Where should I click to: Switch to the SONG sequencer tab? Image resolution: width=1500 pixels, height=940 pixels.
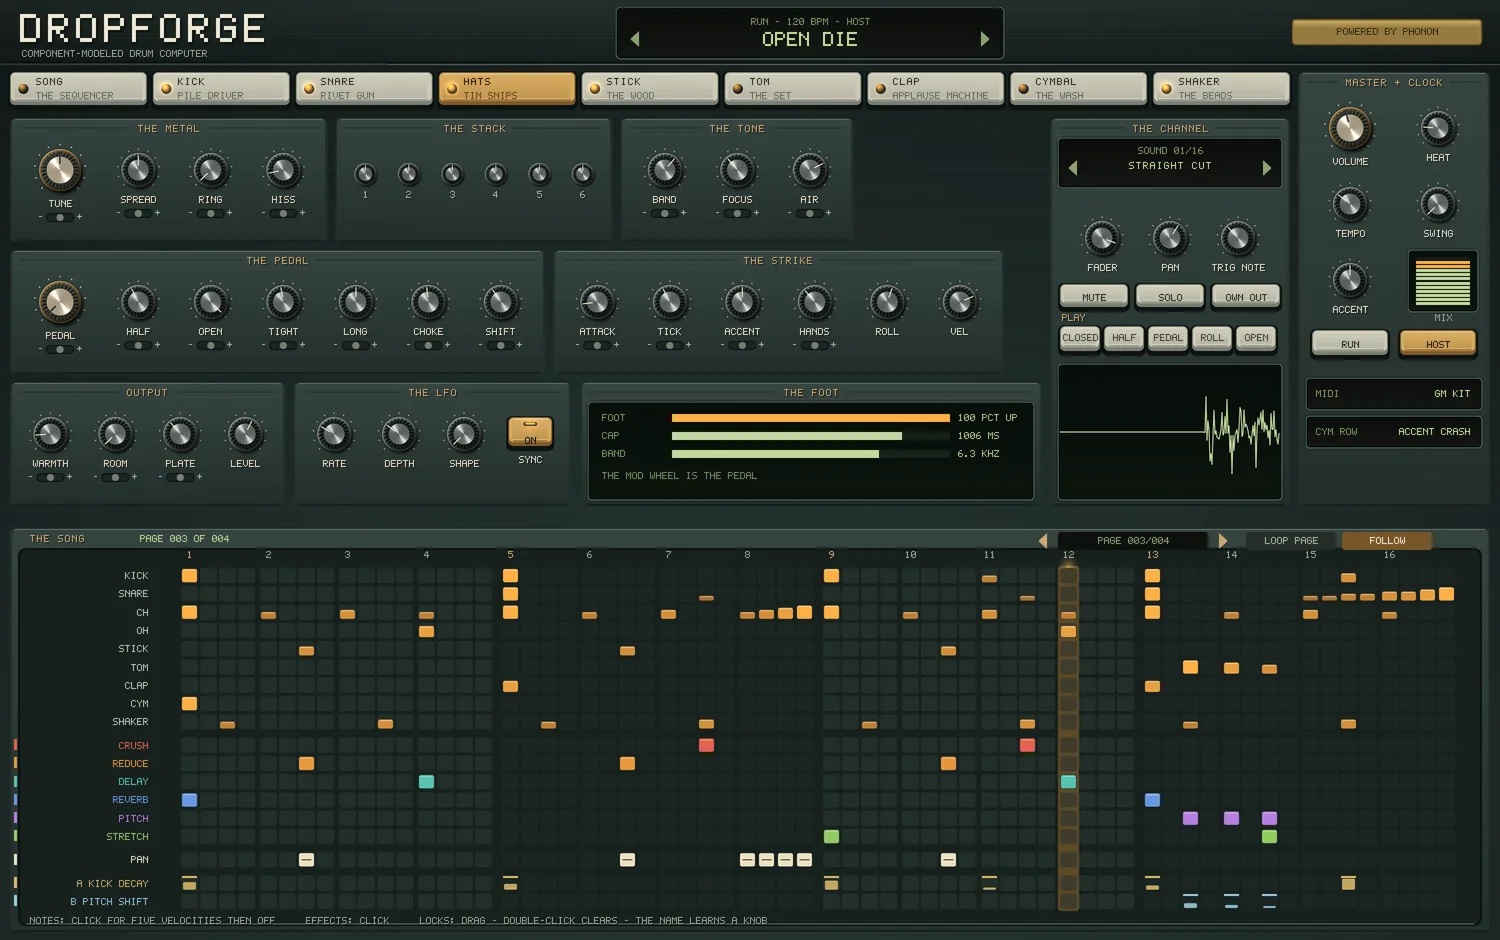point(78,88)
